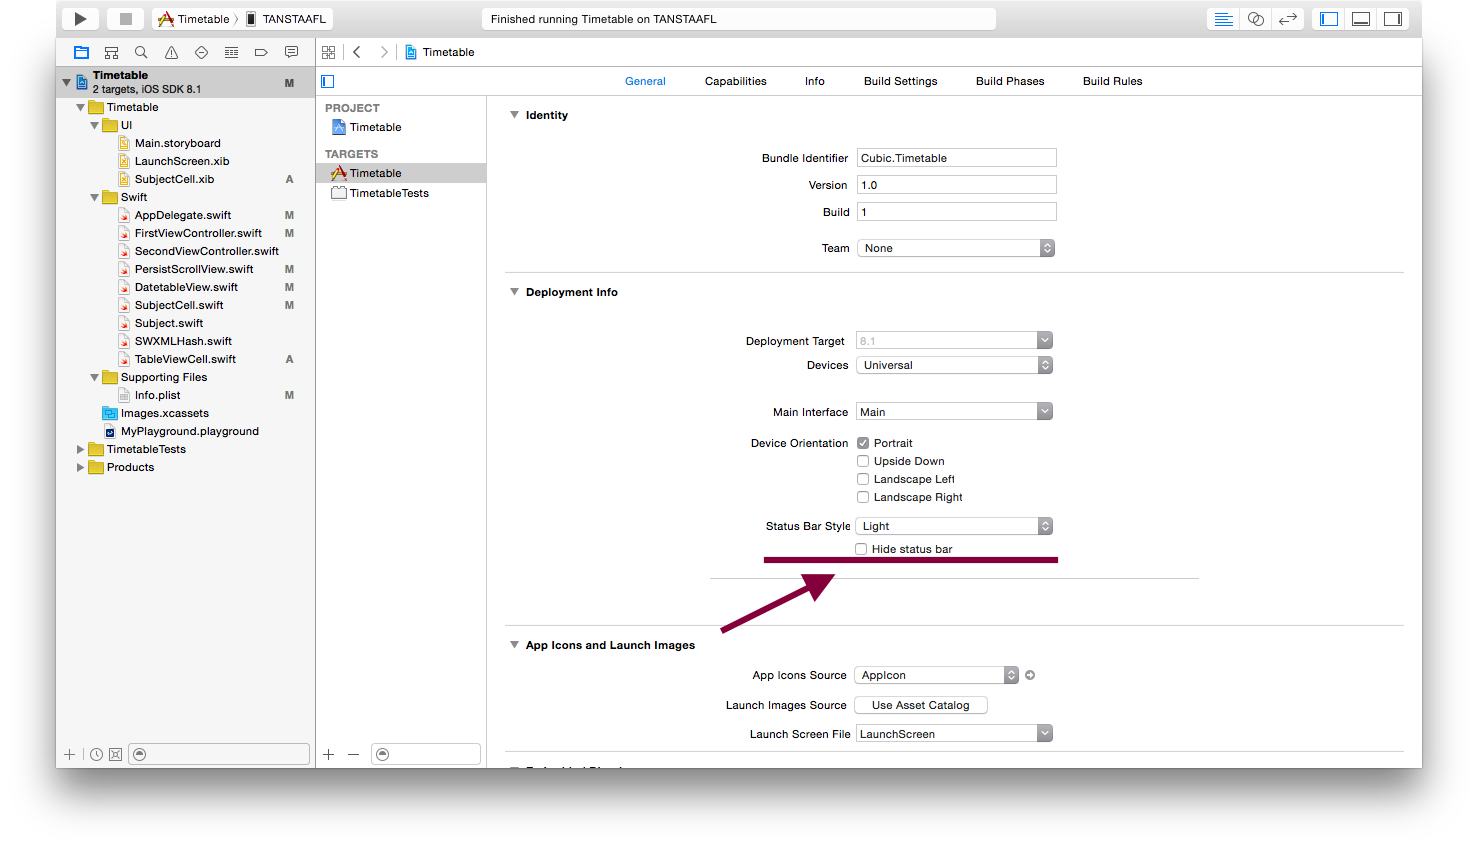The image size is (1478, 848).
Task: Open the Symbol navigator
Action: (112, 52)
